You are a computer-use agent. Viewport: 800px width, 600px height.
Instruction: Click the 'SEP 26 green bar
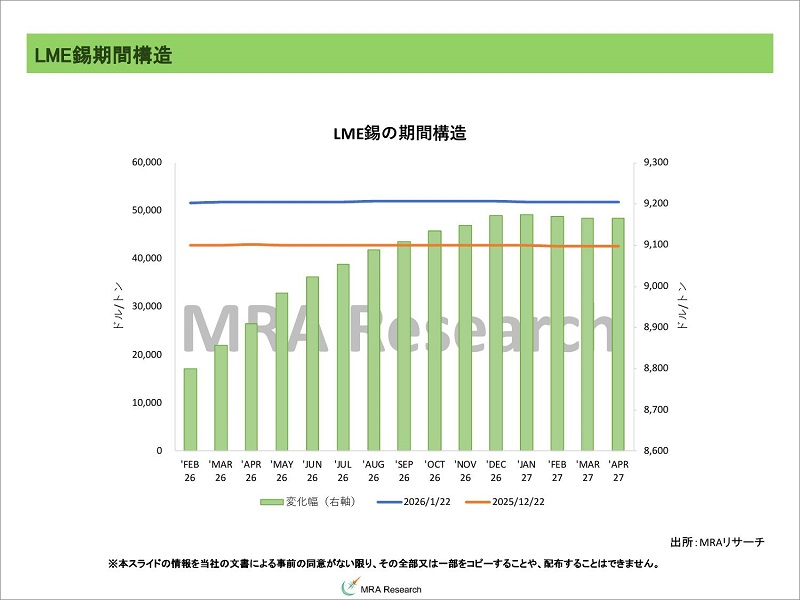point(404,346)
